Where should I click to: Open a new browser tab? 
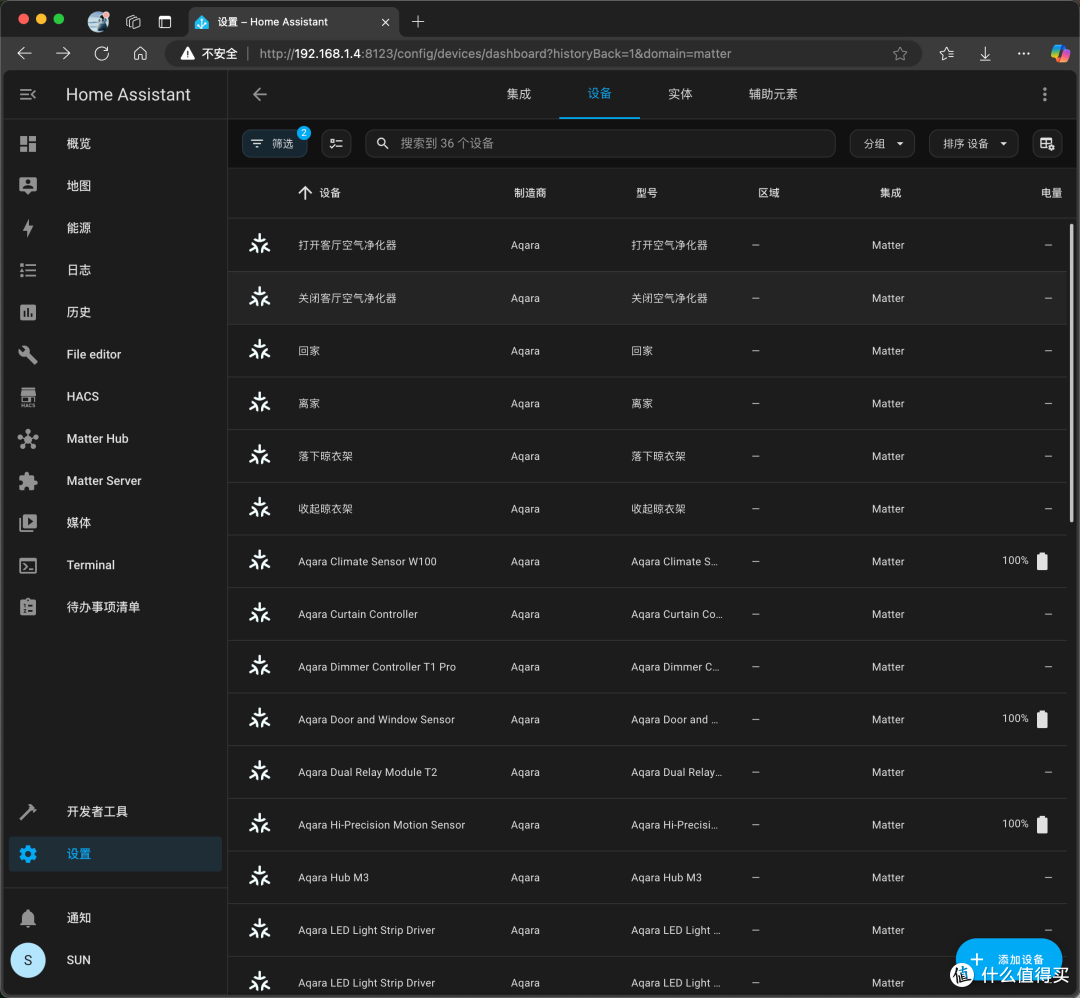coord(417,22)
